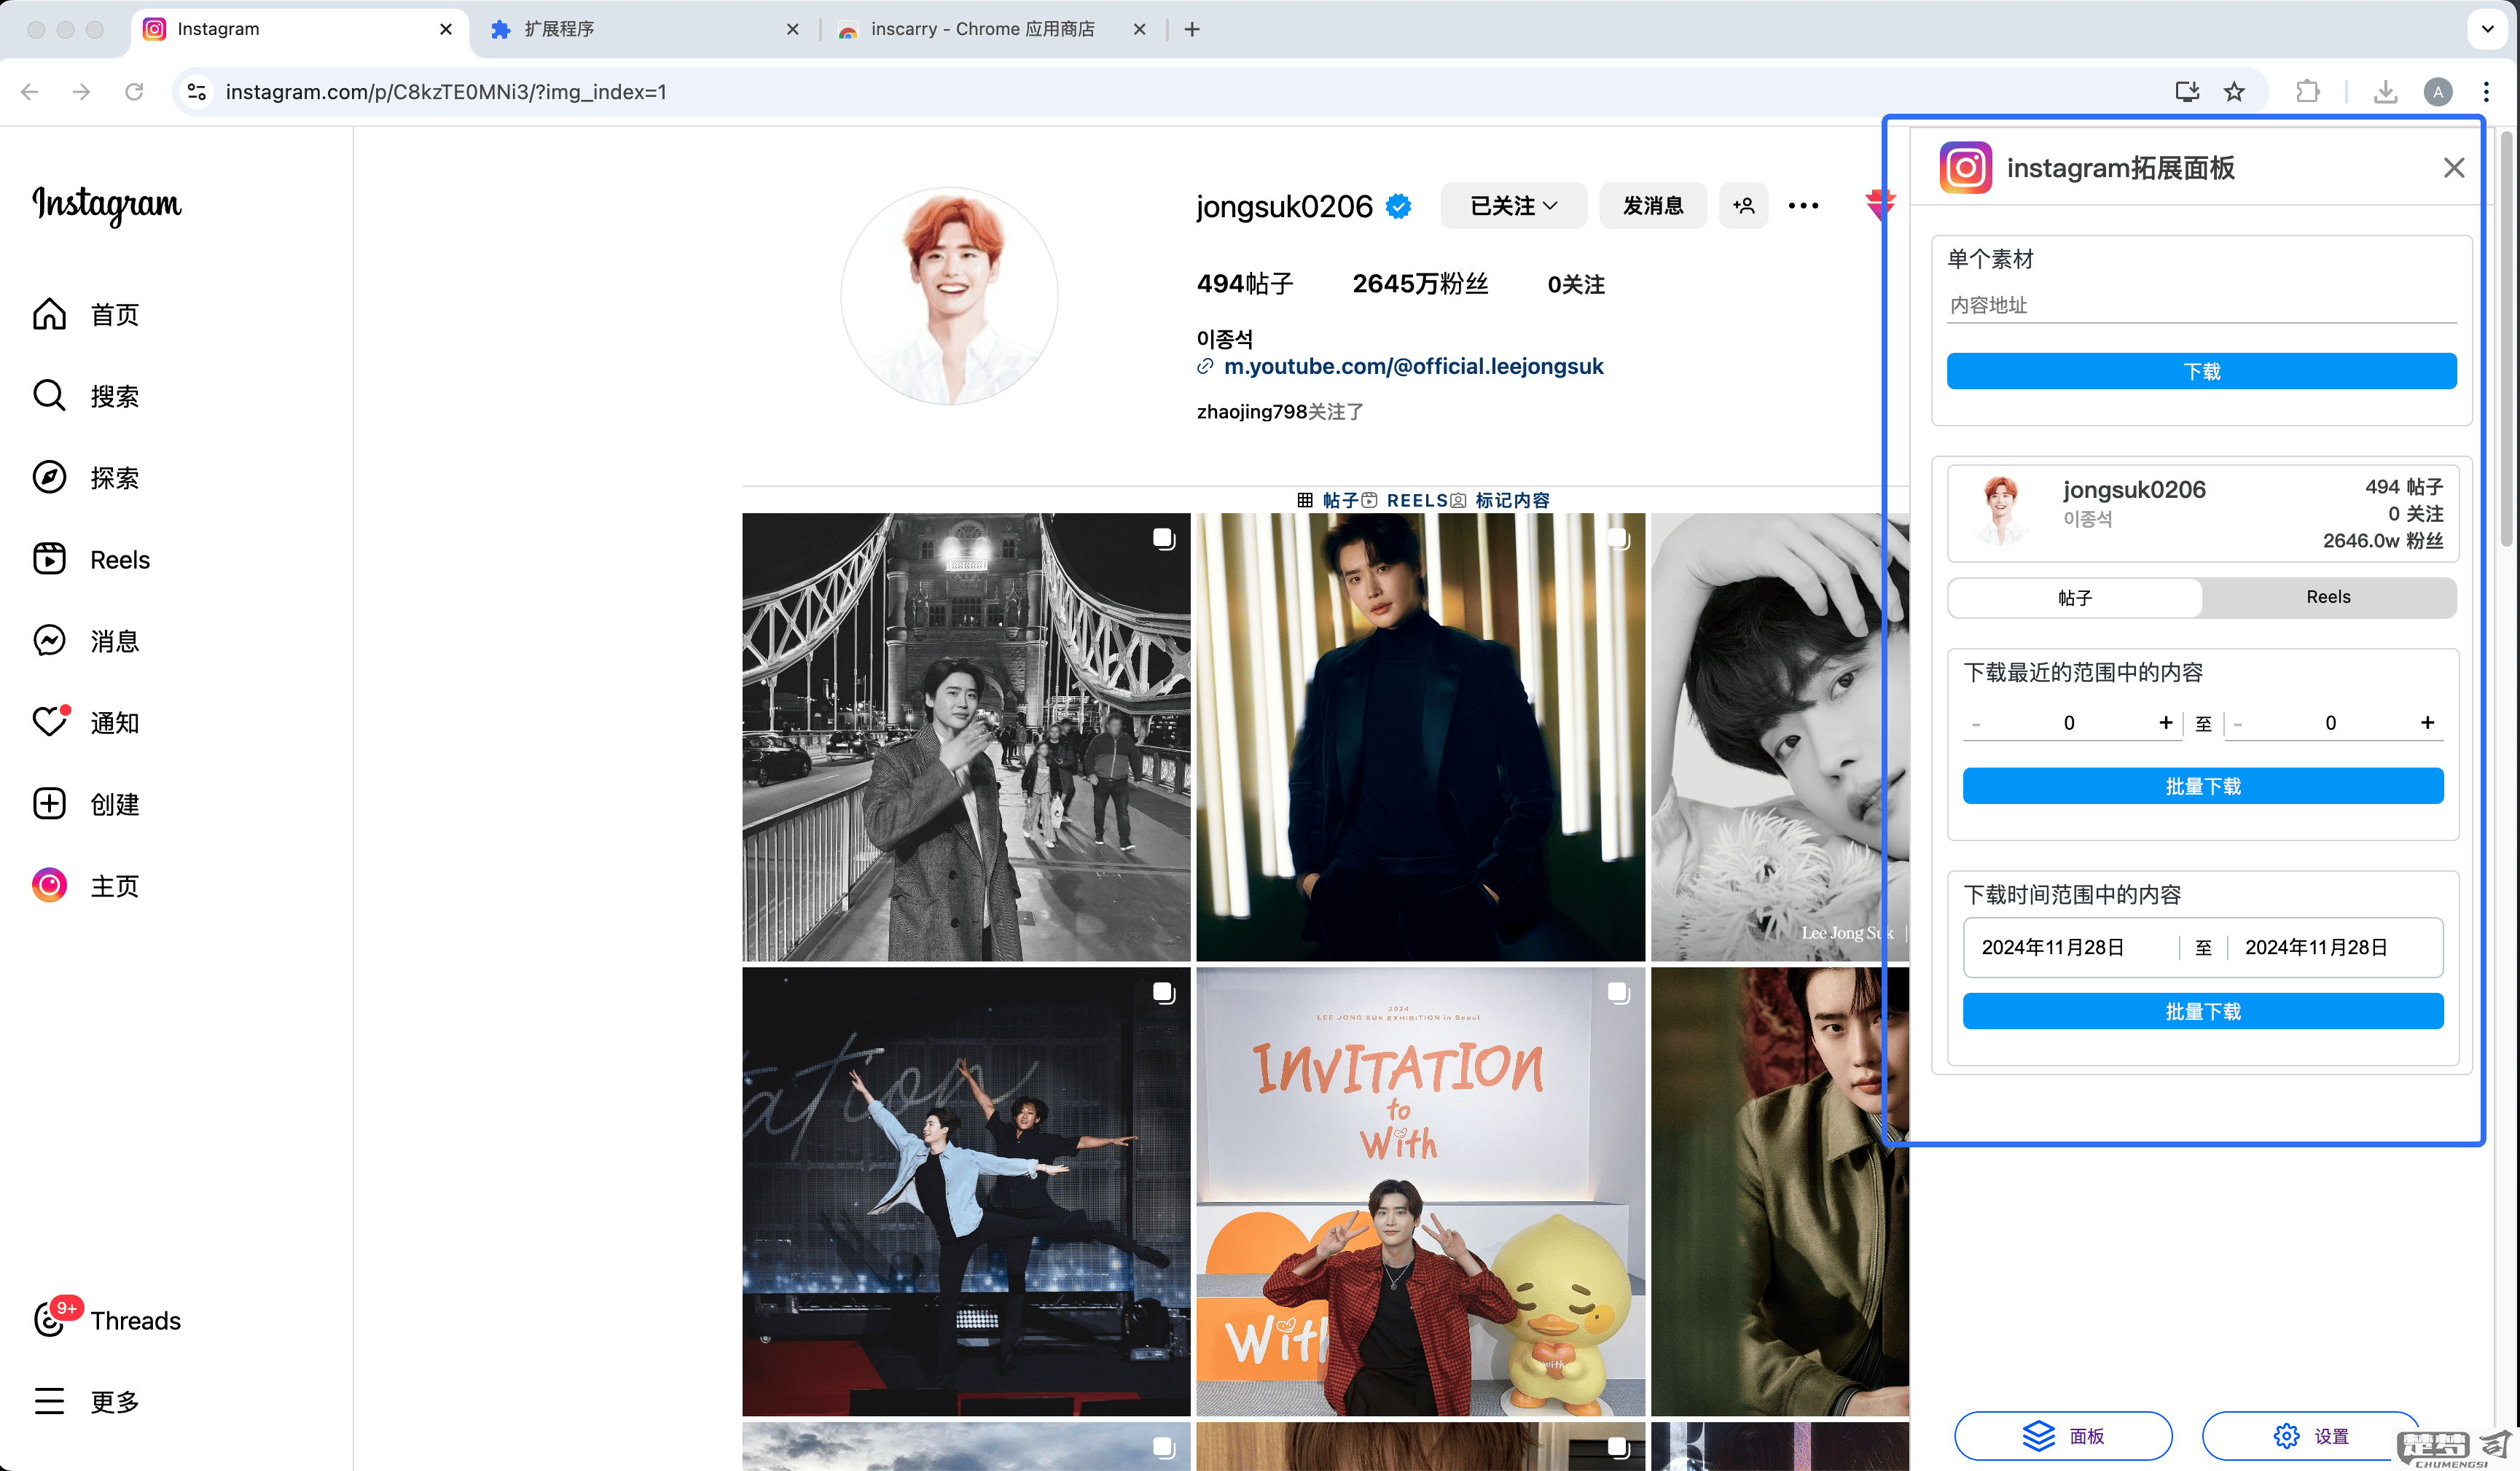Open the Tower Bridge black-and-white post

point(966,737)
